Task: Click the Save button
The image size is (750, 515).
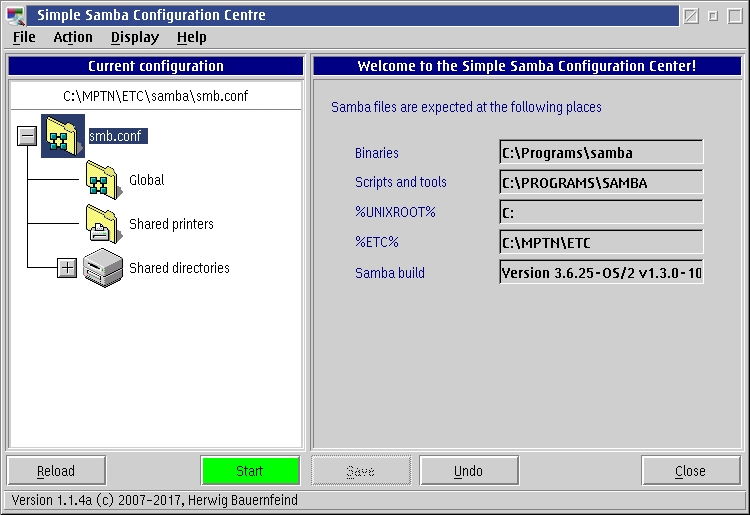Action: (x=361, y=471)
